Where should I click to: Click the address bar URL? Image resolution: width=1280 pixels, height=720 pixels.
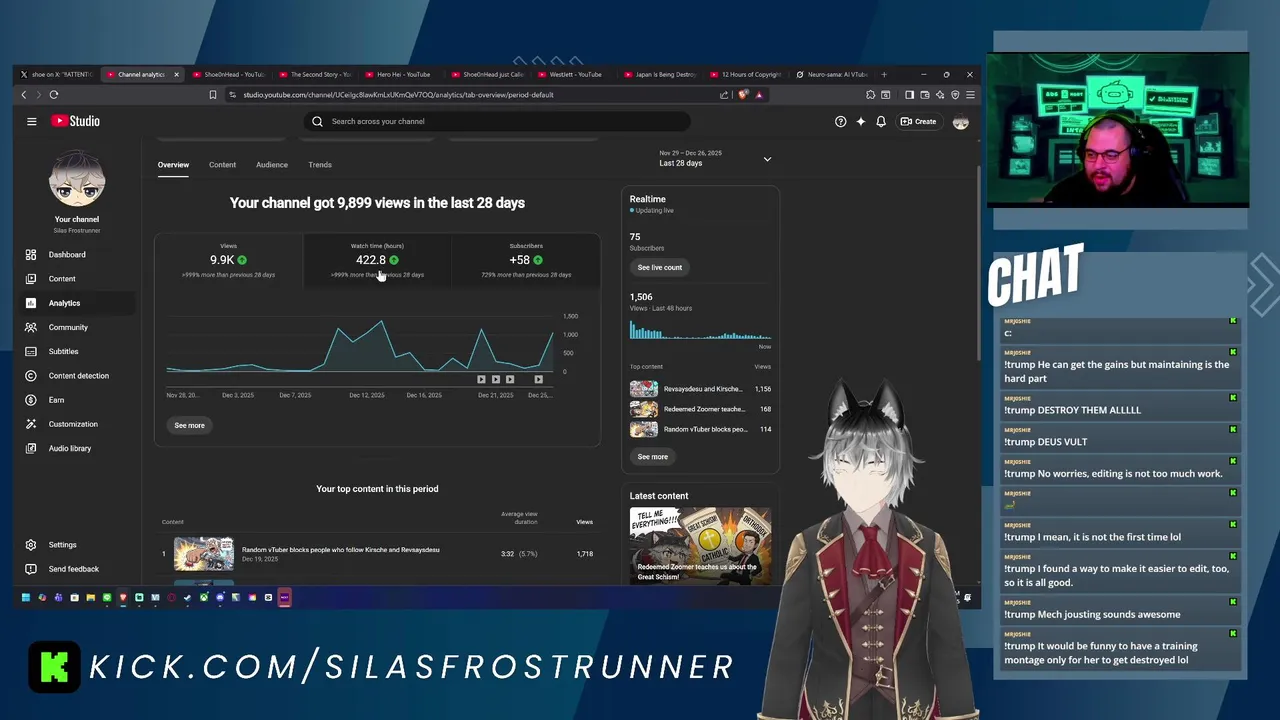[x=398, y=95]
